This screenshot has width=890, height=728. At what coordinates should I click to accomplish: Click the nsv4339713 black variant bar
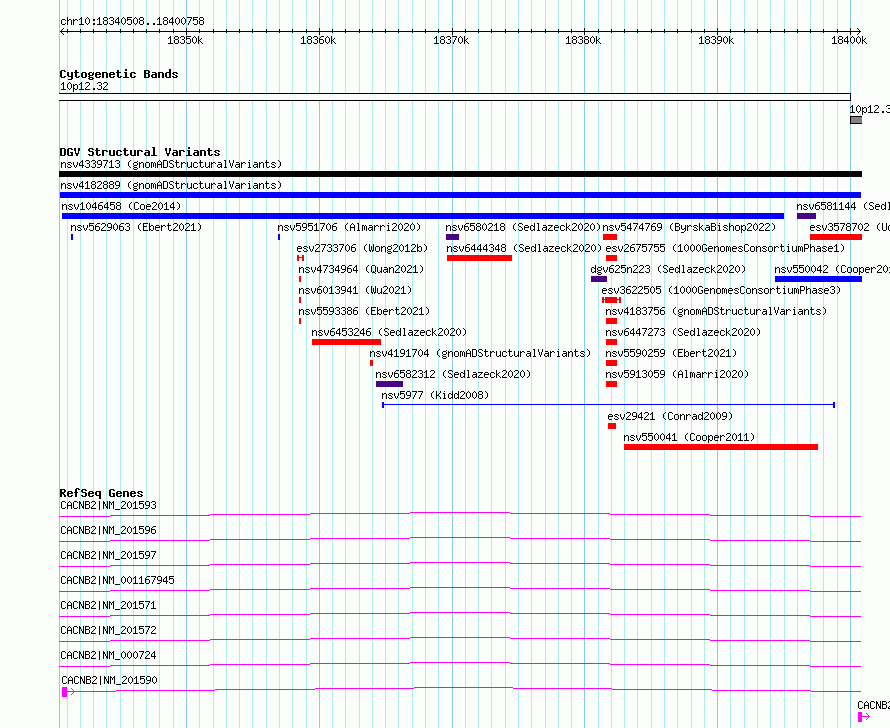pos(460,174)
